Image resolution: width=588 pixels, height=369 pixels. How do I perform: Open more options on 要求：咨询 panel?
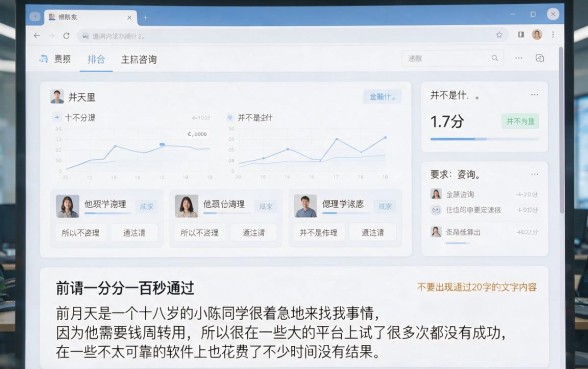tap(534, 174)
